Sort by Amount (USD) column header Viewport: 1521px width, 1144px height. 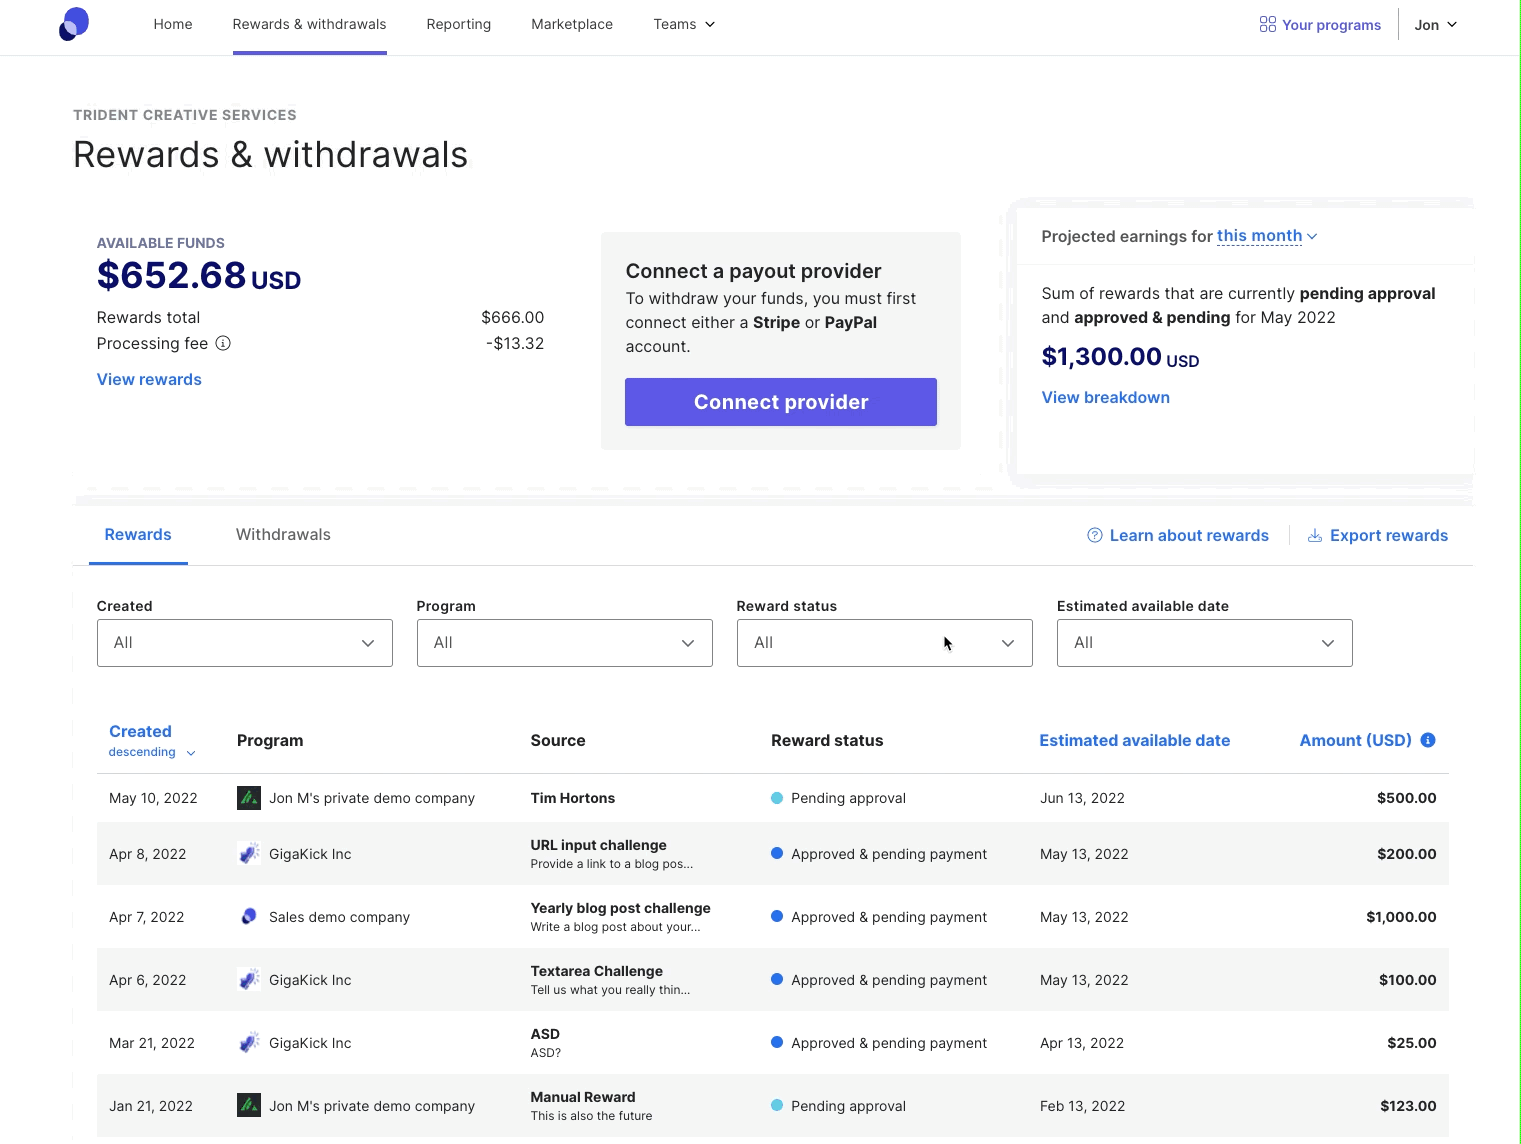[x=1355, y=740]
